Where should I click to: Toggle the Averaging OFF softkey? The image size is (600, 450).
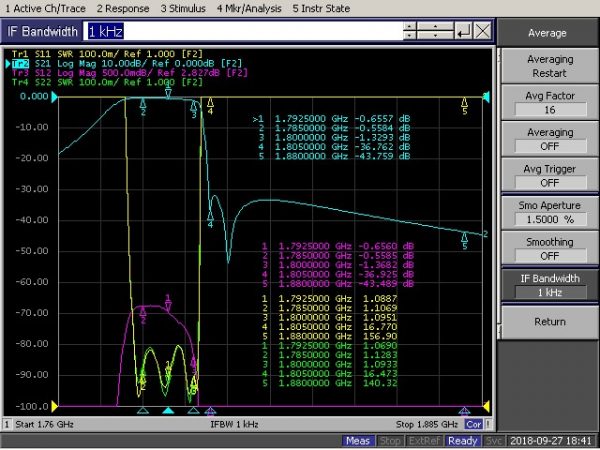tap(550, 139)
